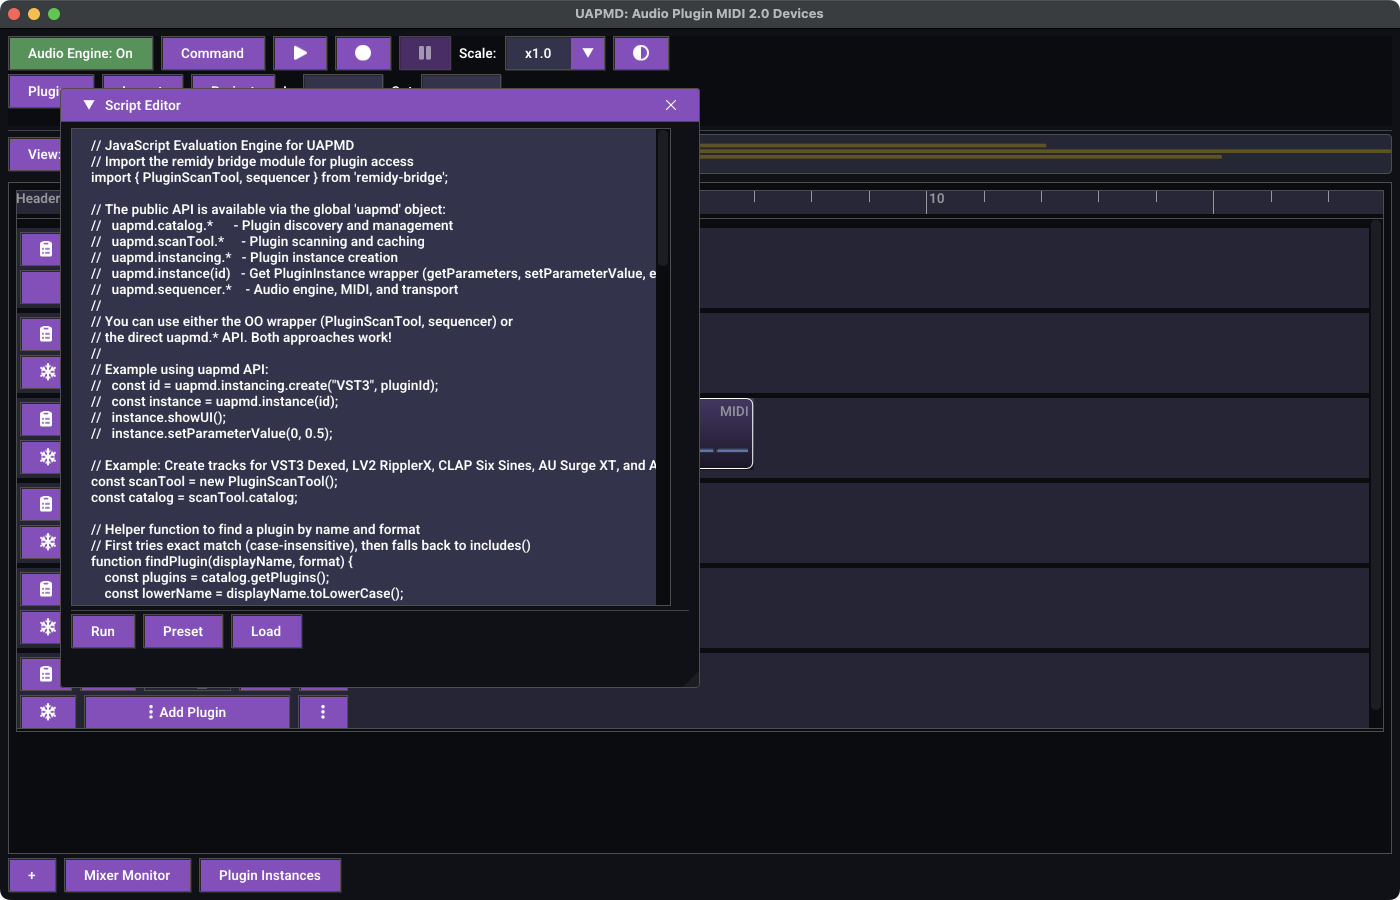Click the Header label in track list
The width and height of the screenshot is (1400, 900).
[38, 198]
